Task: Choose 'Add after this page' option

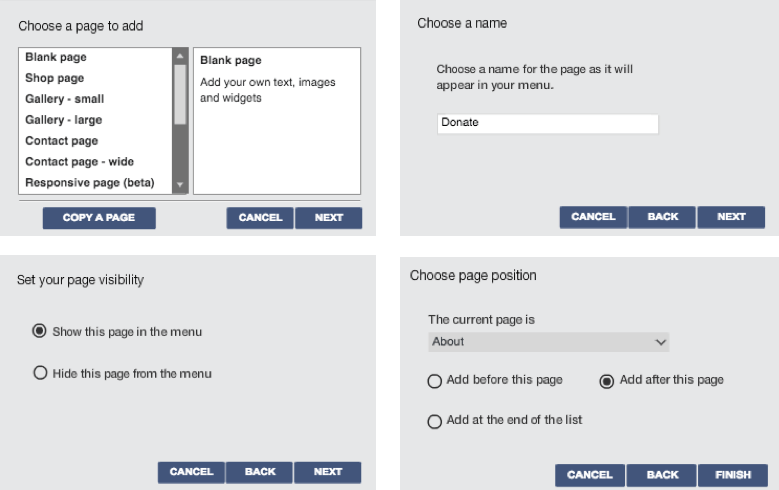Action: coord(606,380)
